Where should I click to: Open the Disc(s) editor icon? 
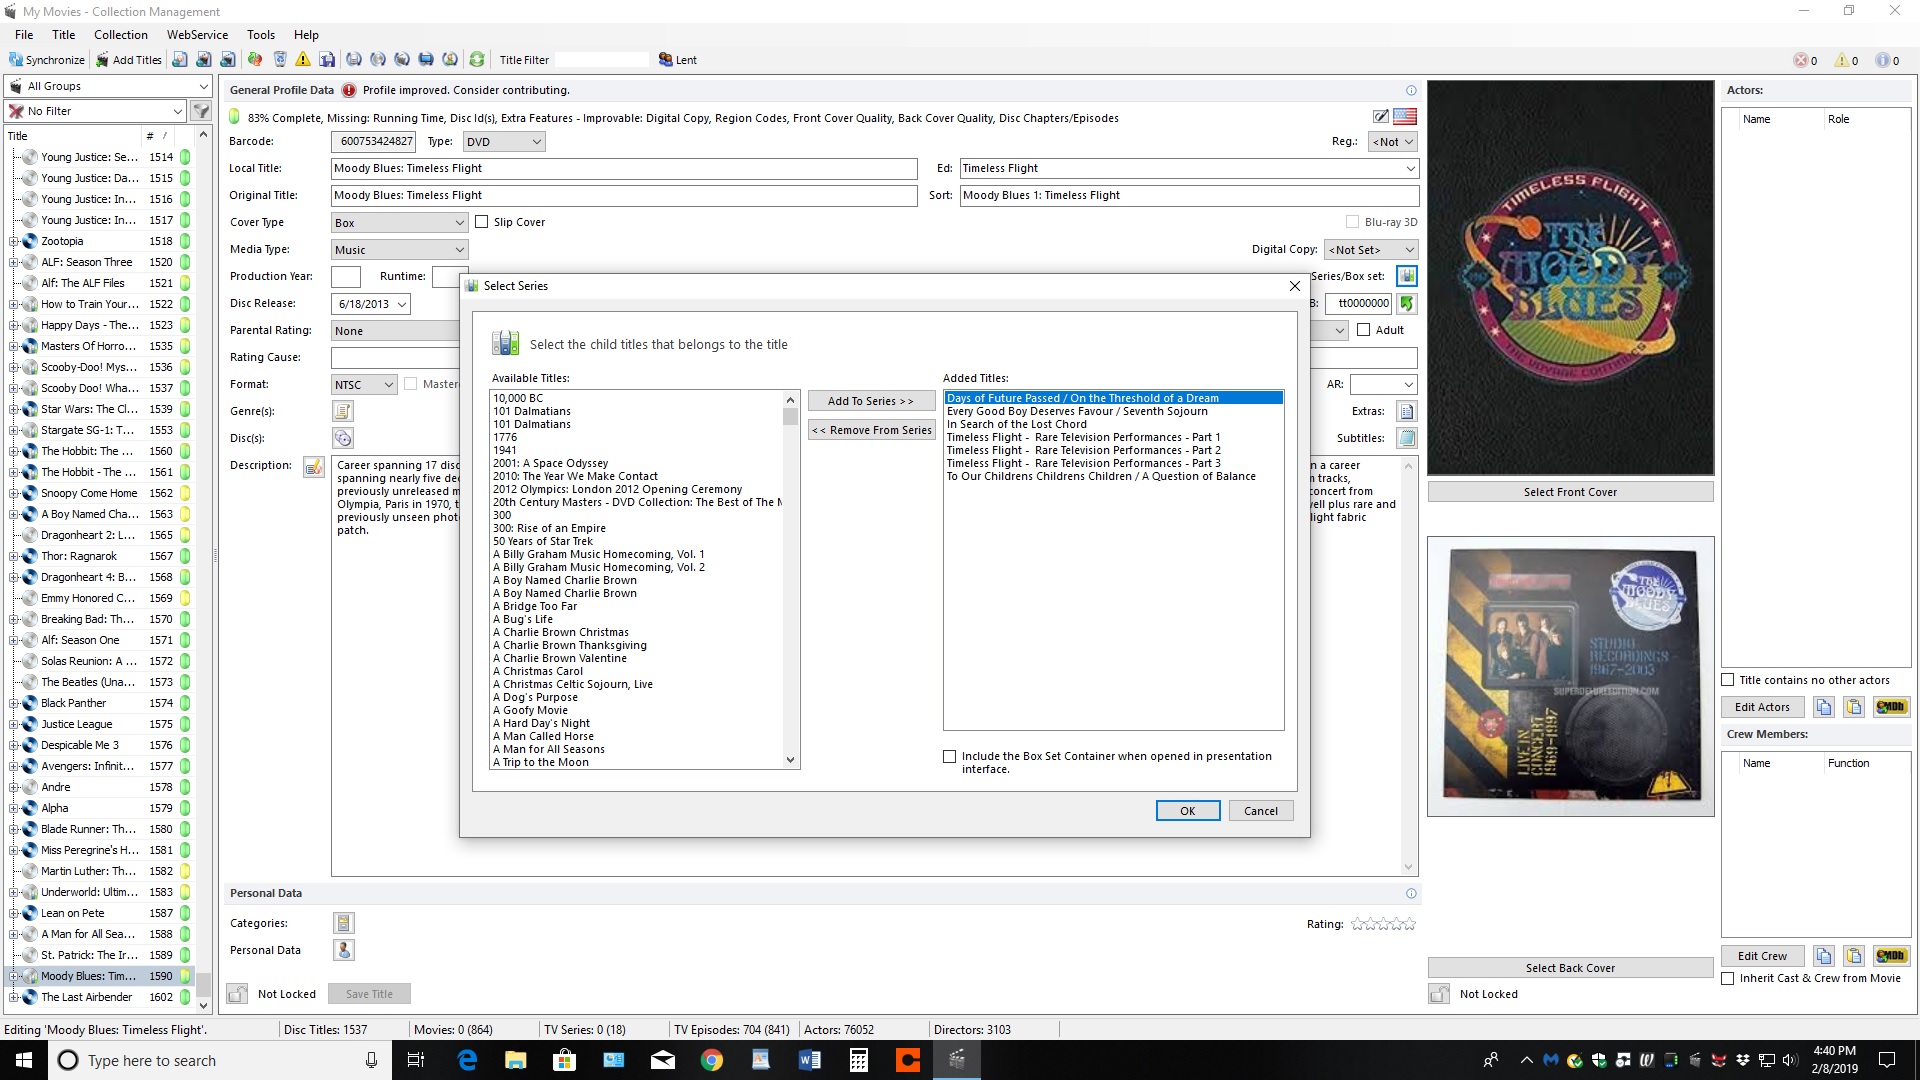tap(343, 438)
